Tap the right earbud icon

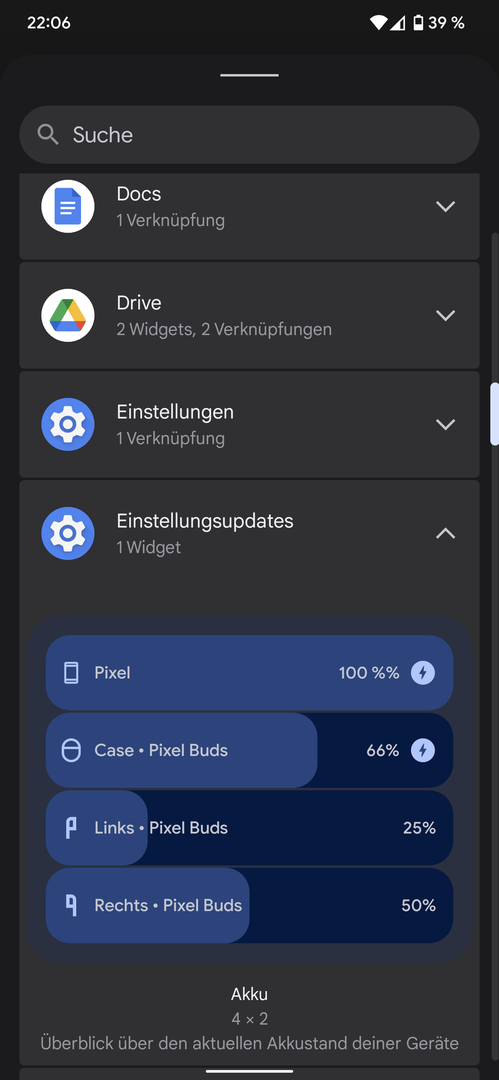(x=71, y=905)
